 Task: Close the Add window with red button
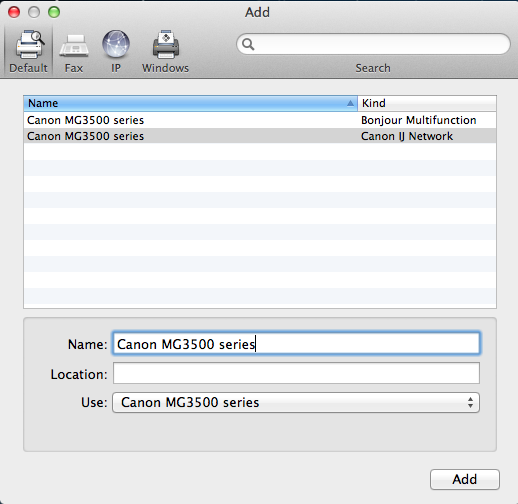(x=14, y=12)
